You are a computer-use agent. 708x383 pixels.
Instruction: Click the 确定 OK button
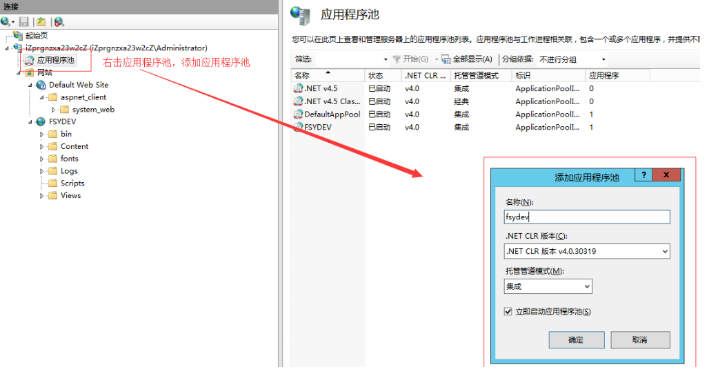576,340
